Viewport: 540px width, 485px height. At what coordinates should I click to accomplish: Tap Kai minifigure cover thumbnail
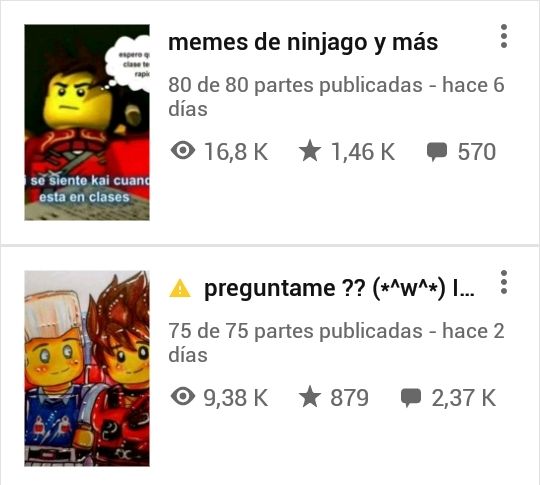click(x=87, y=122)
